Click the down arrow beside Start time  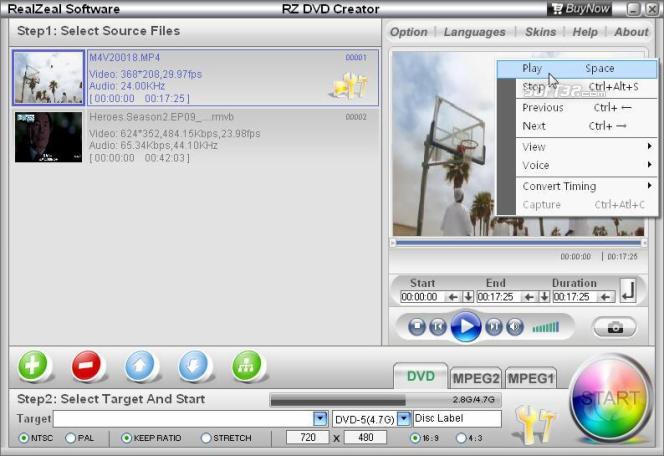[x=468, y=297]
